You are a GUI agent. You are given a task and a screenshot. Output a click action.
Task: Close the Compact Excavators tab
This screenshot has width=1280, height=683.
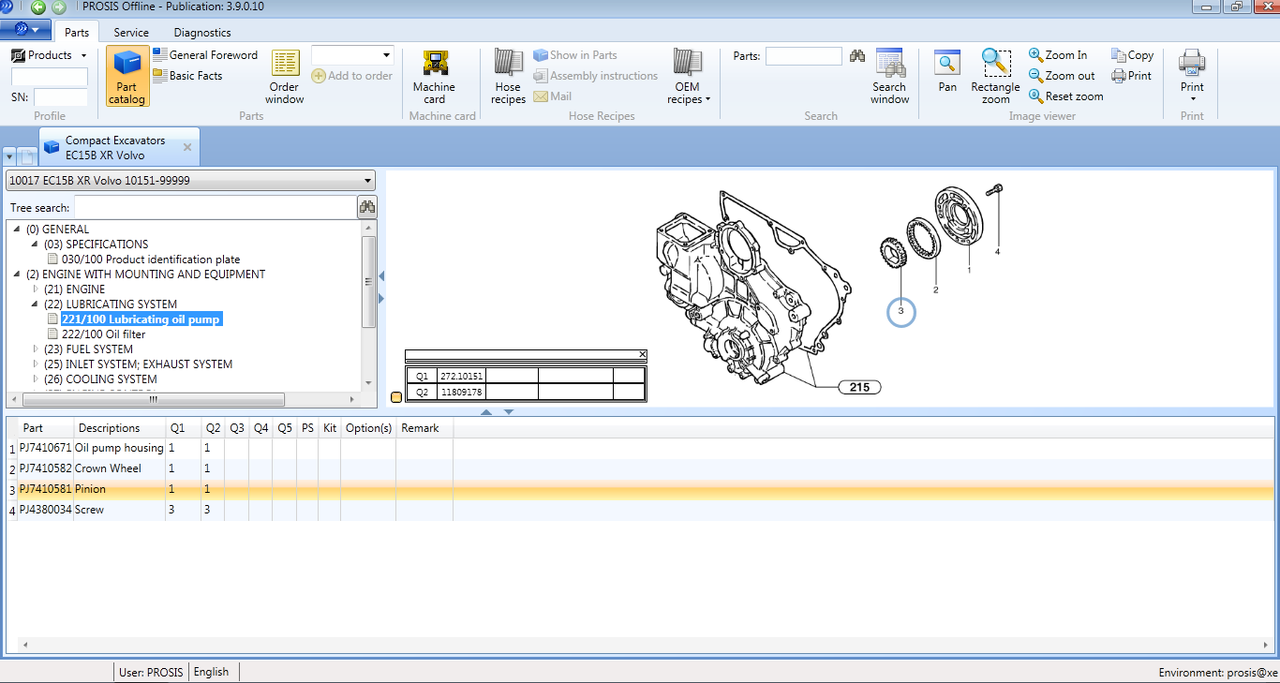point(187,147)
